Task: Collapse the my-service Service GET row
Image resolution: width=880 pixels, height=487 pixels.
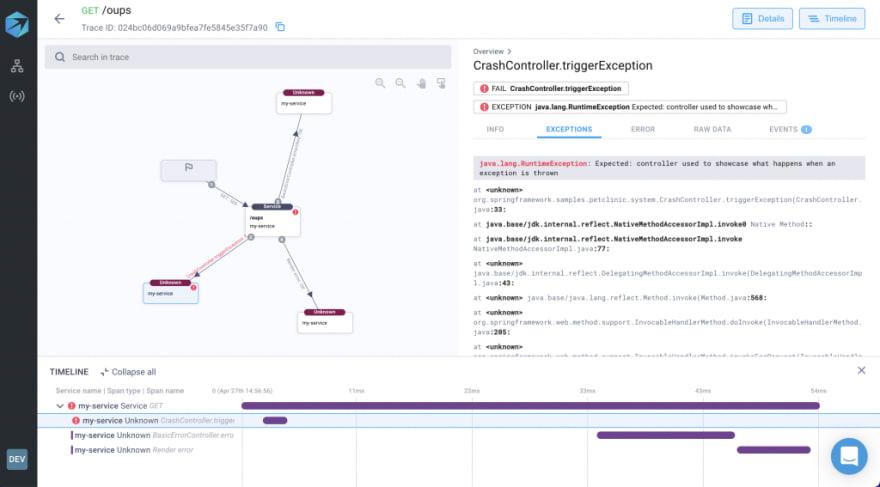Action: pyautogui.click(x=60, y=406)
